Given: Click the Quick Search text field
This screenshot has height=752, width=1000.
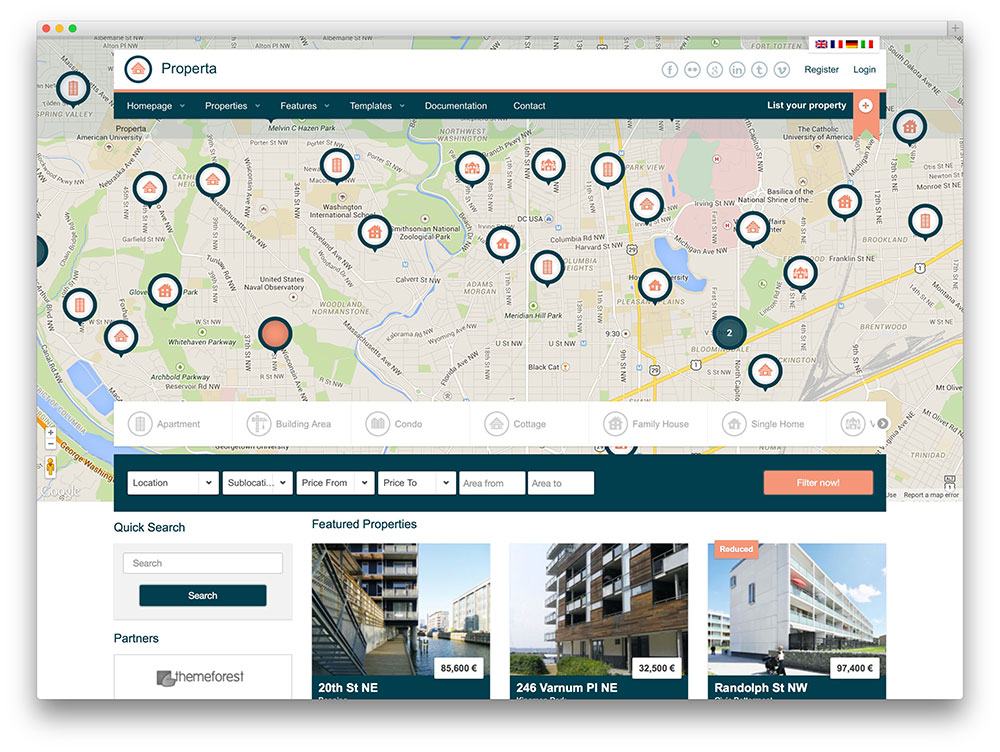Looking at the screenshot, I should click(x=203, y=563).
